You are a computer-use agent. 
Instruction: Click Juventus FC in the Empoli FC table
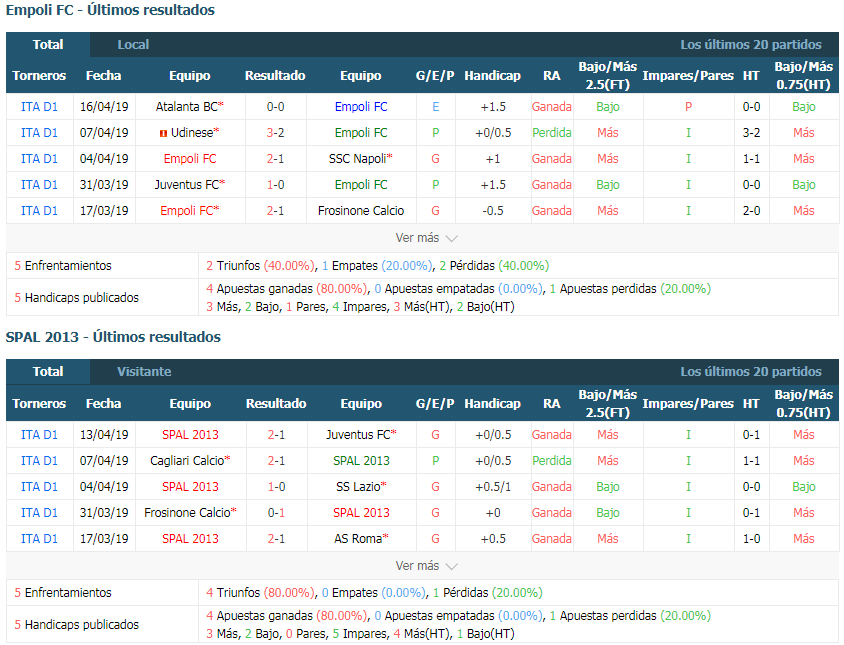click(187, 185)
